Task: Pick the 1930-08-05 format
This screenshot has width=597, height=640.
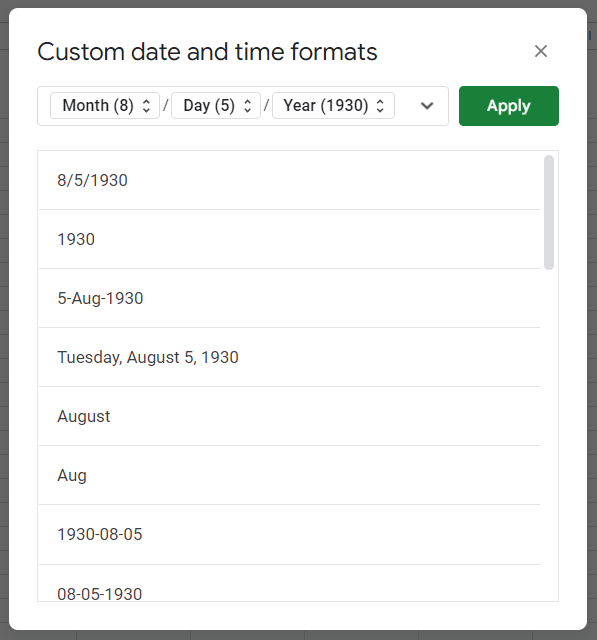Action: (x=289, y=535)
